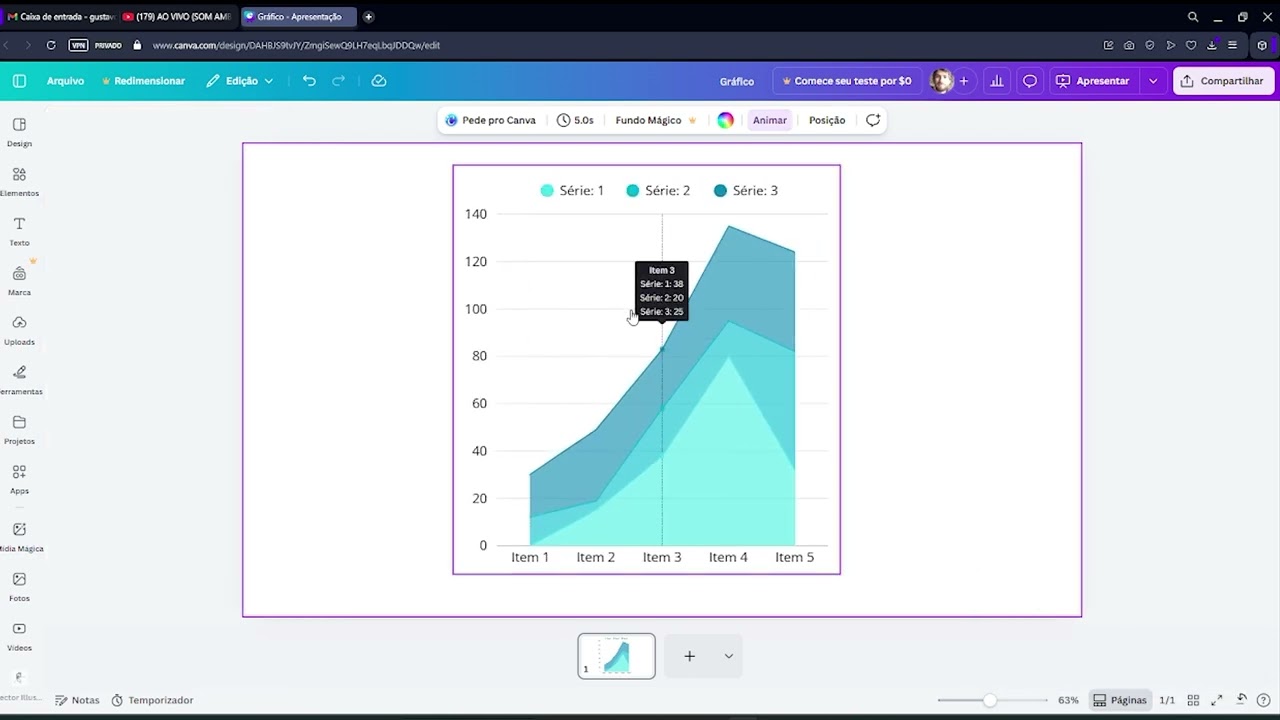The height and width of the screenshot is (720, 1280).
Task: Open the Texto panel
Action: coord(19,231)
